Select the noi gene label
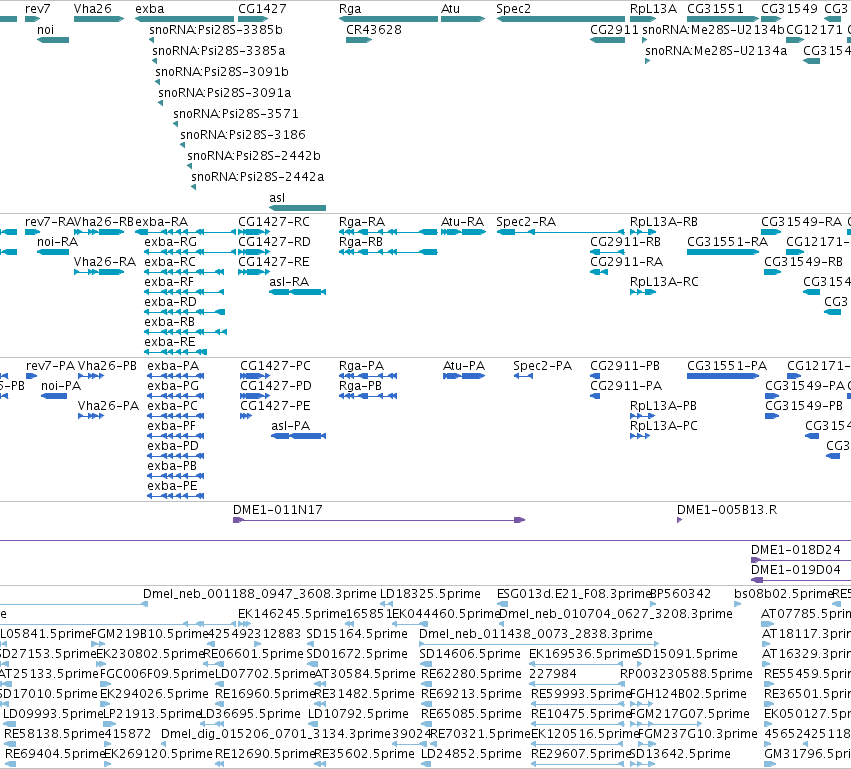 [46, 30]
